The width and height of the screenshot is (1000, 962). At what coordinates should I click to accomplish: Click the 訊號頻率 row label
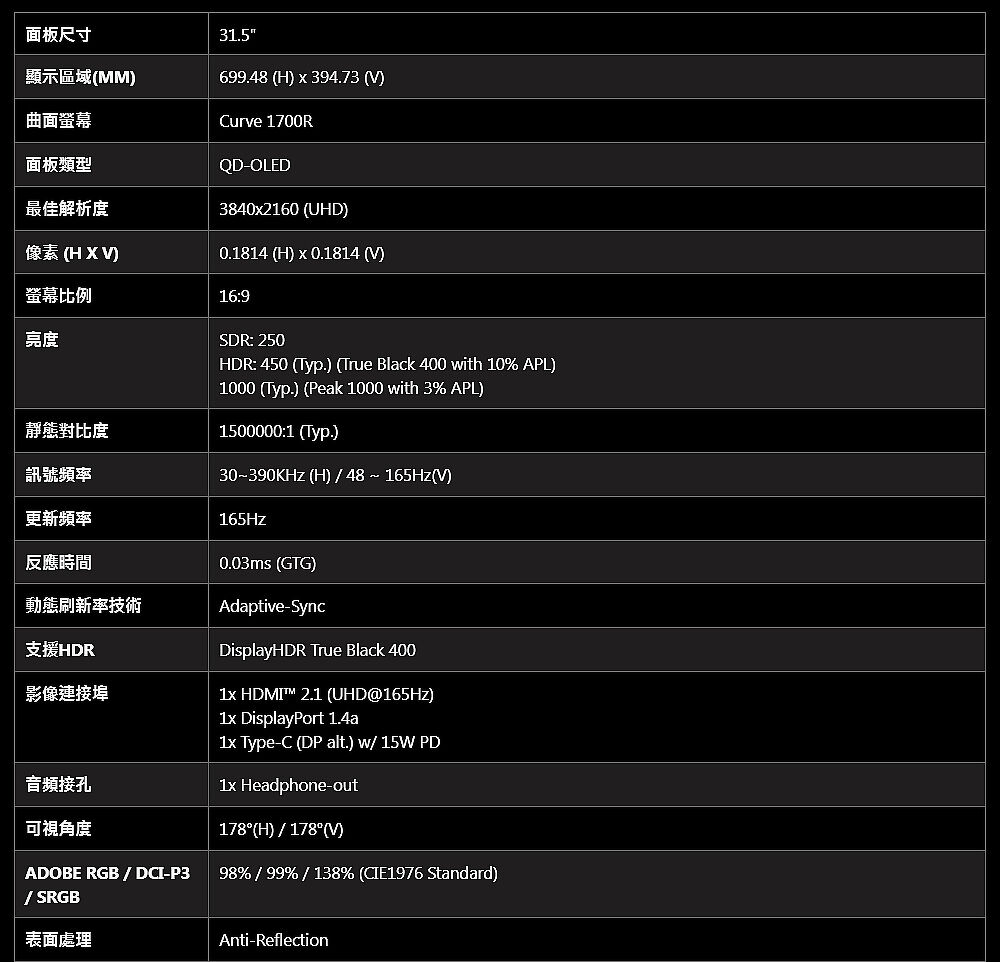[58, 475]
